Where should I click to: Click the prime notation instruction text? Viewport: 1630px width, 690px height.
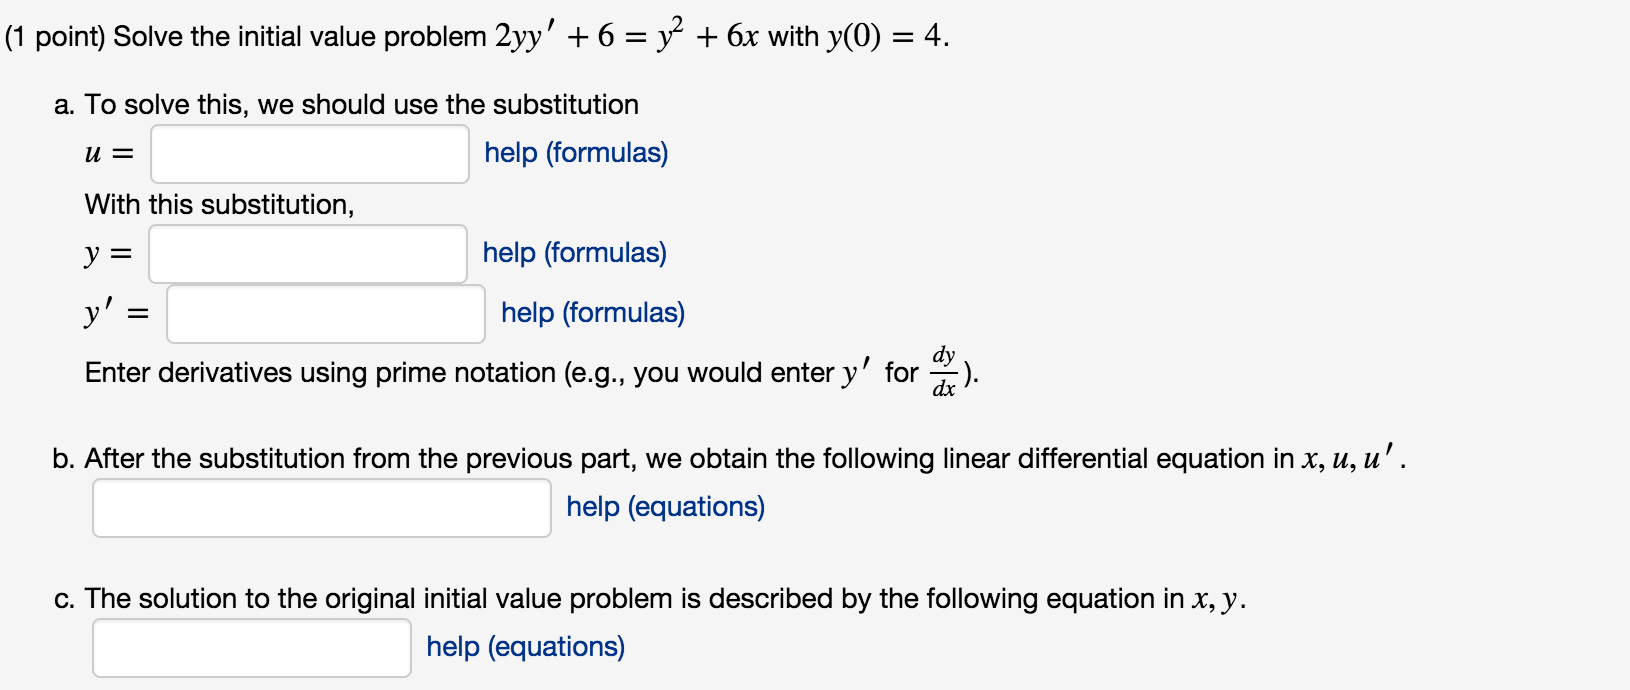click(x=531, y=373)
